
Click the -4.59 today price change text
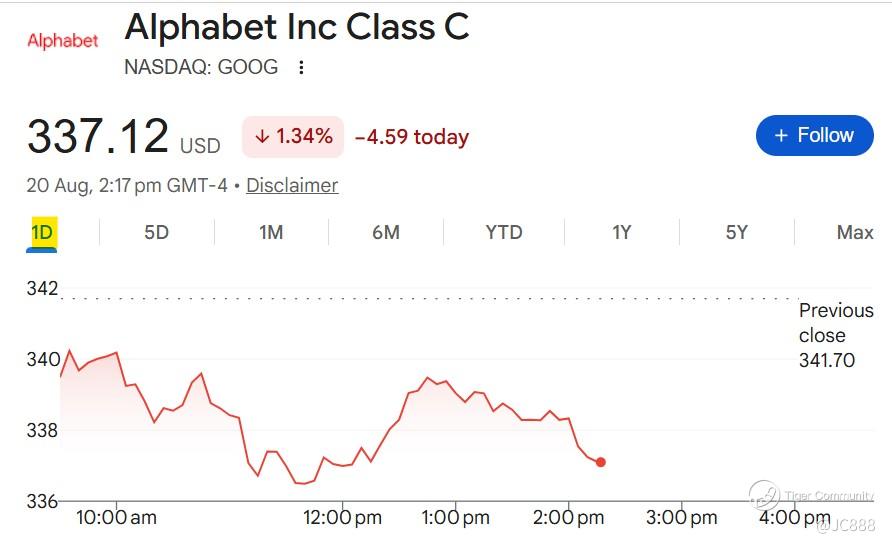[412, 137]
